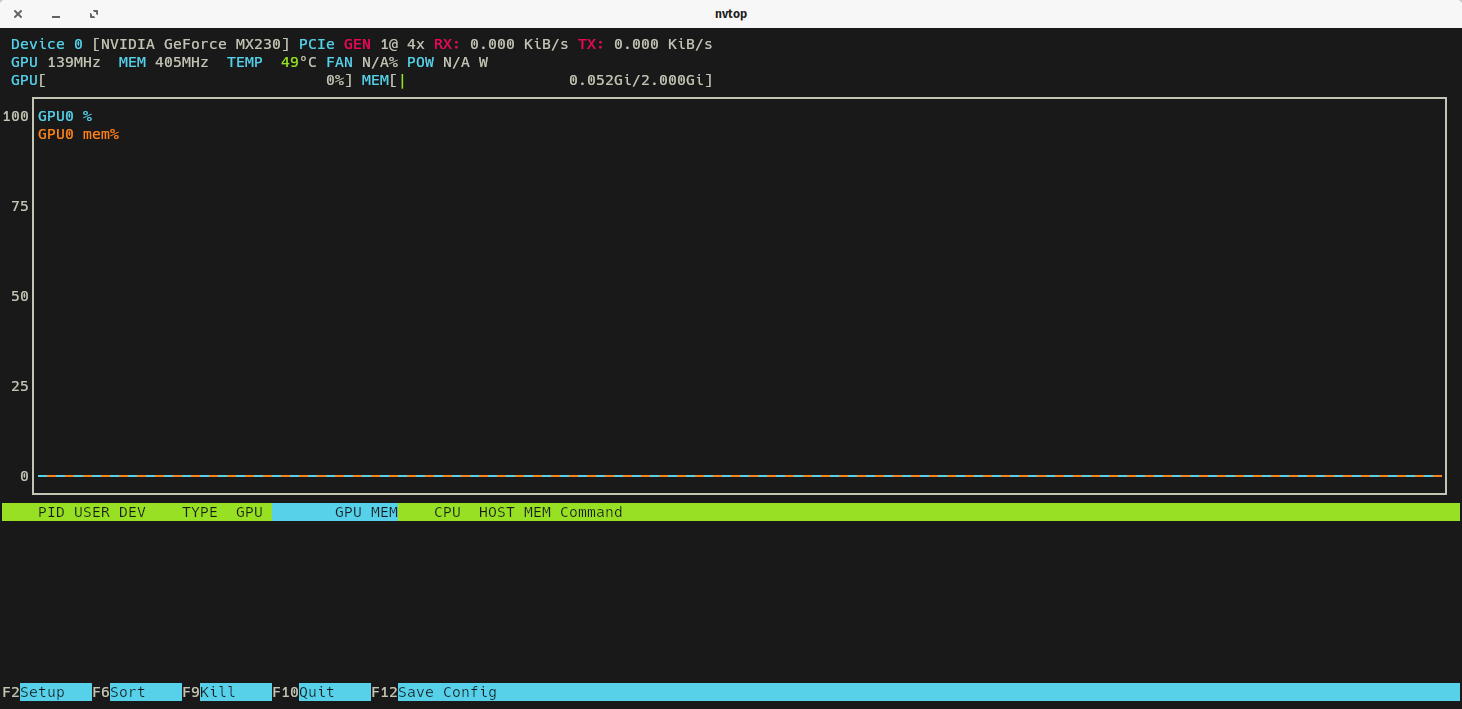Sort processes by PID column header
This screenshot has height=709, width=1462.
(51, 512)
